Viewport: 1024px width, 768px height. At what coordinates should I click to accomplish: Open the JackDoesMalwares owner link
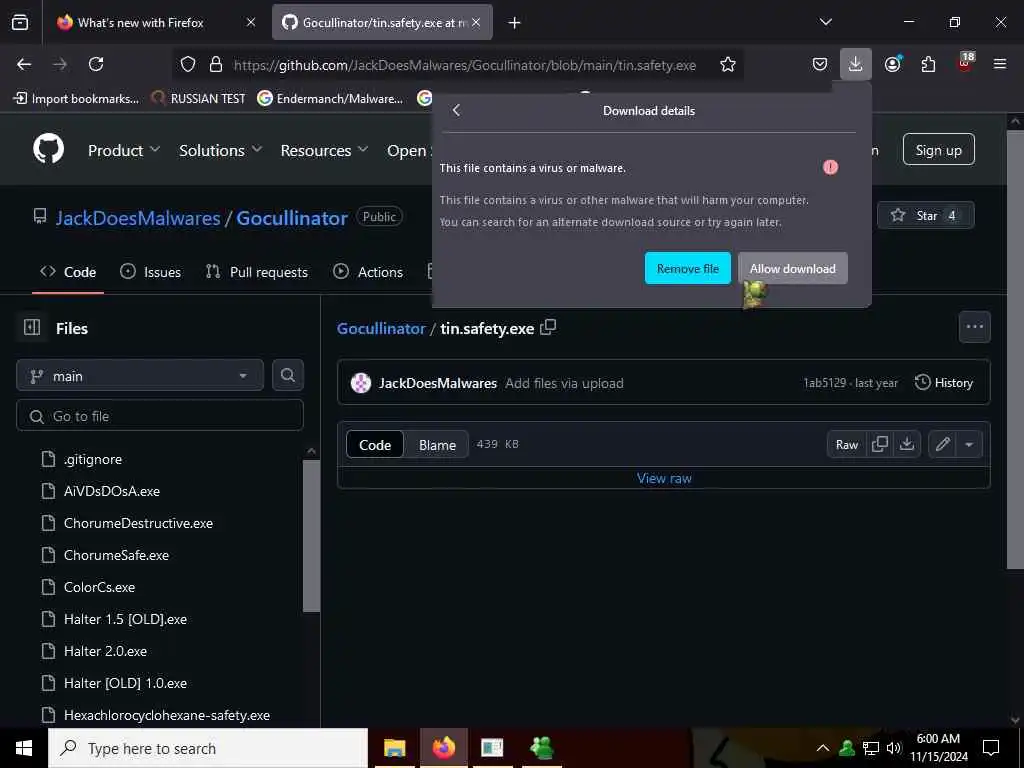coord(138,218)
